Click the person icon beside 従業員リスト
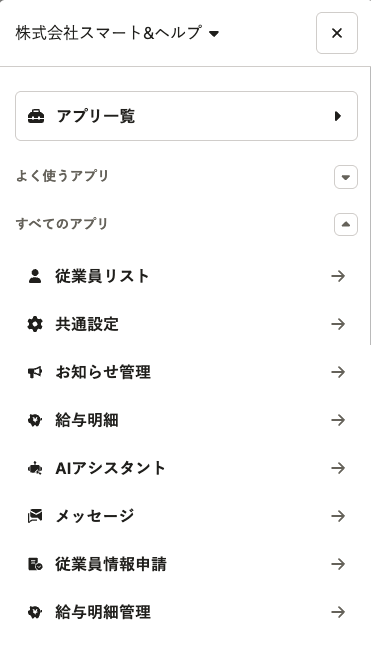Image resolution: width=371 pixels, height=650 pixels. [x=35, y=276]
